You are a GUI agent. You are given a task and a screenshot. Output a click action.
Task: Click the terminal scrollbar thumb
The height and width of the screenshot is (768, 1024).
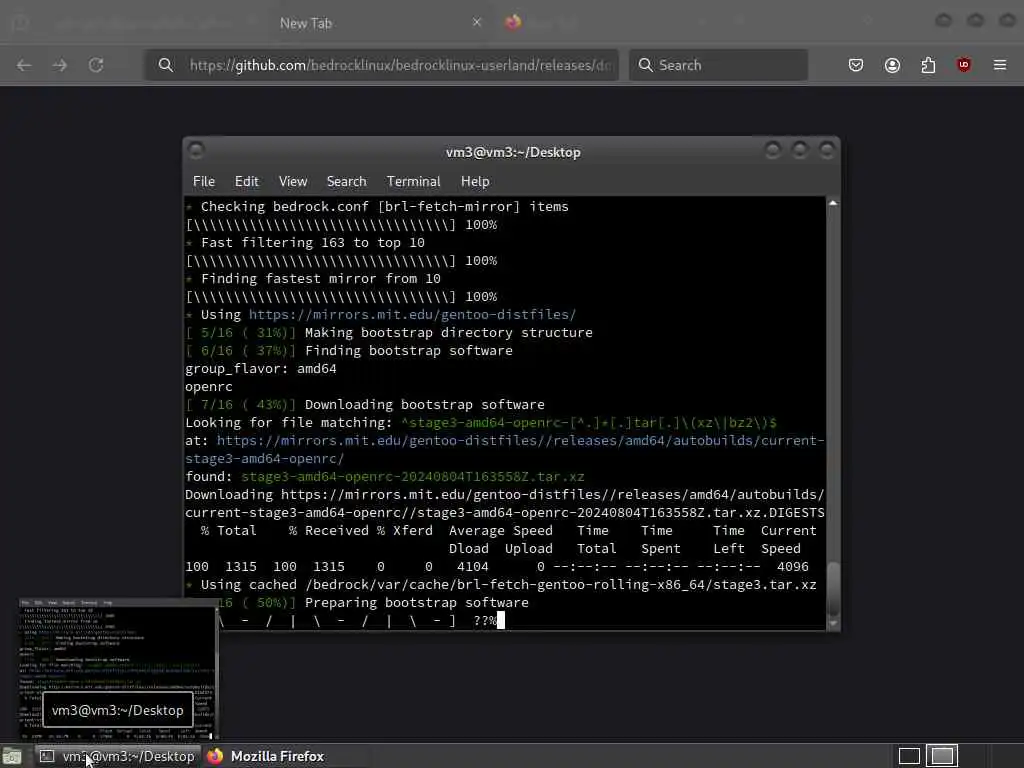click(833, 589)
